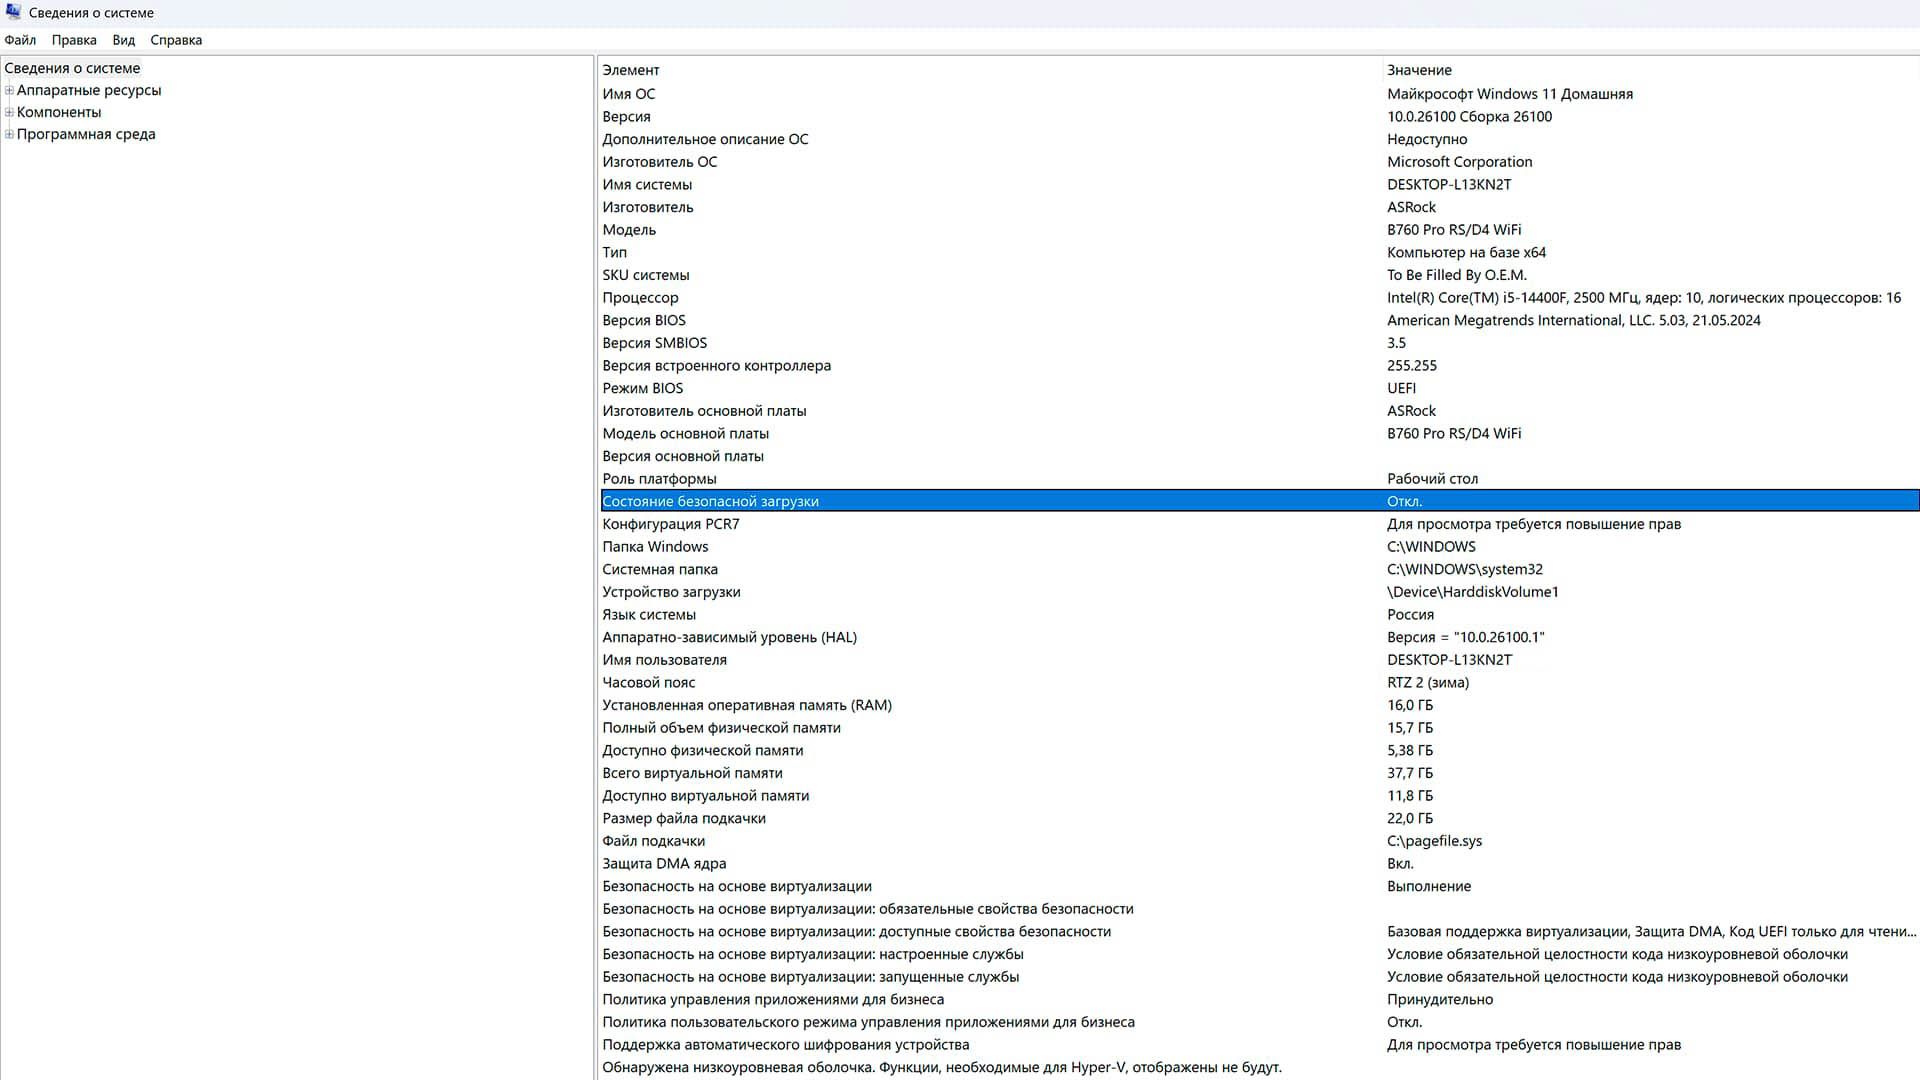Expand the Аппаратные ресурсы tree node

click(x=9, y=90)
